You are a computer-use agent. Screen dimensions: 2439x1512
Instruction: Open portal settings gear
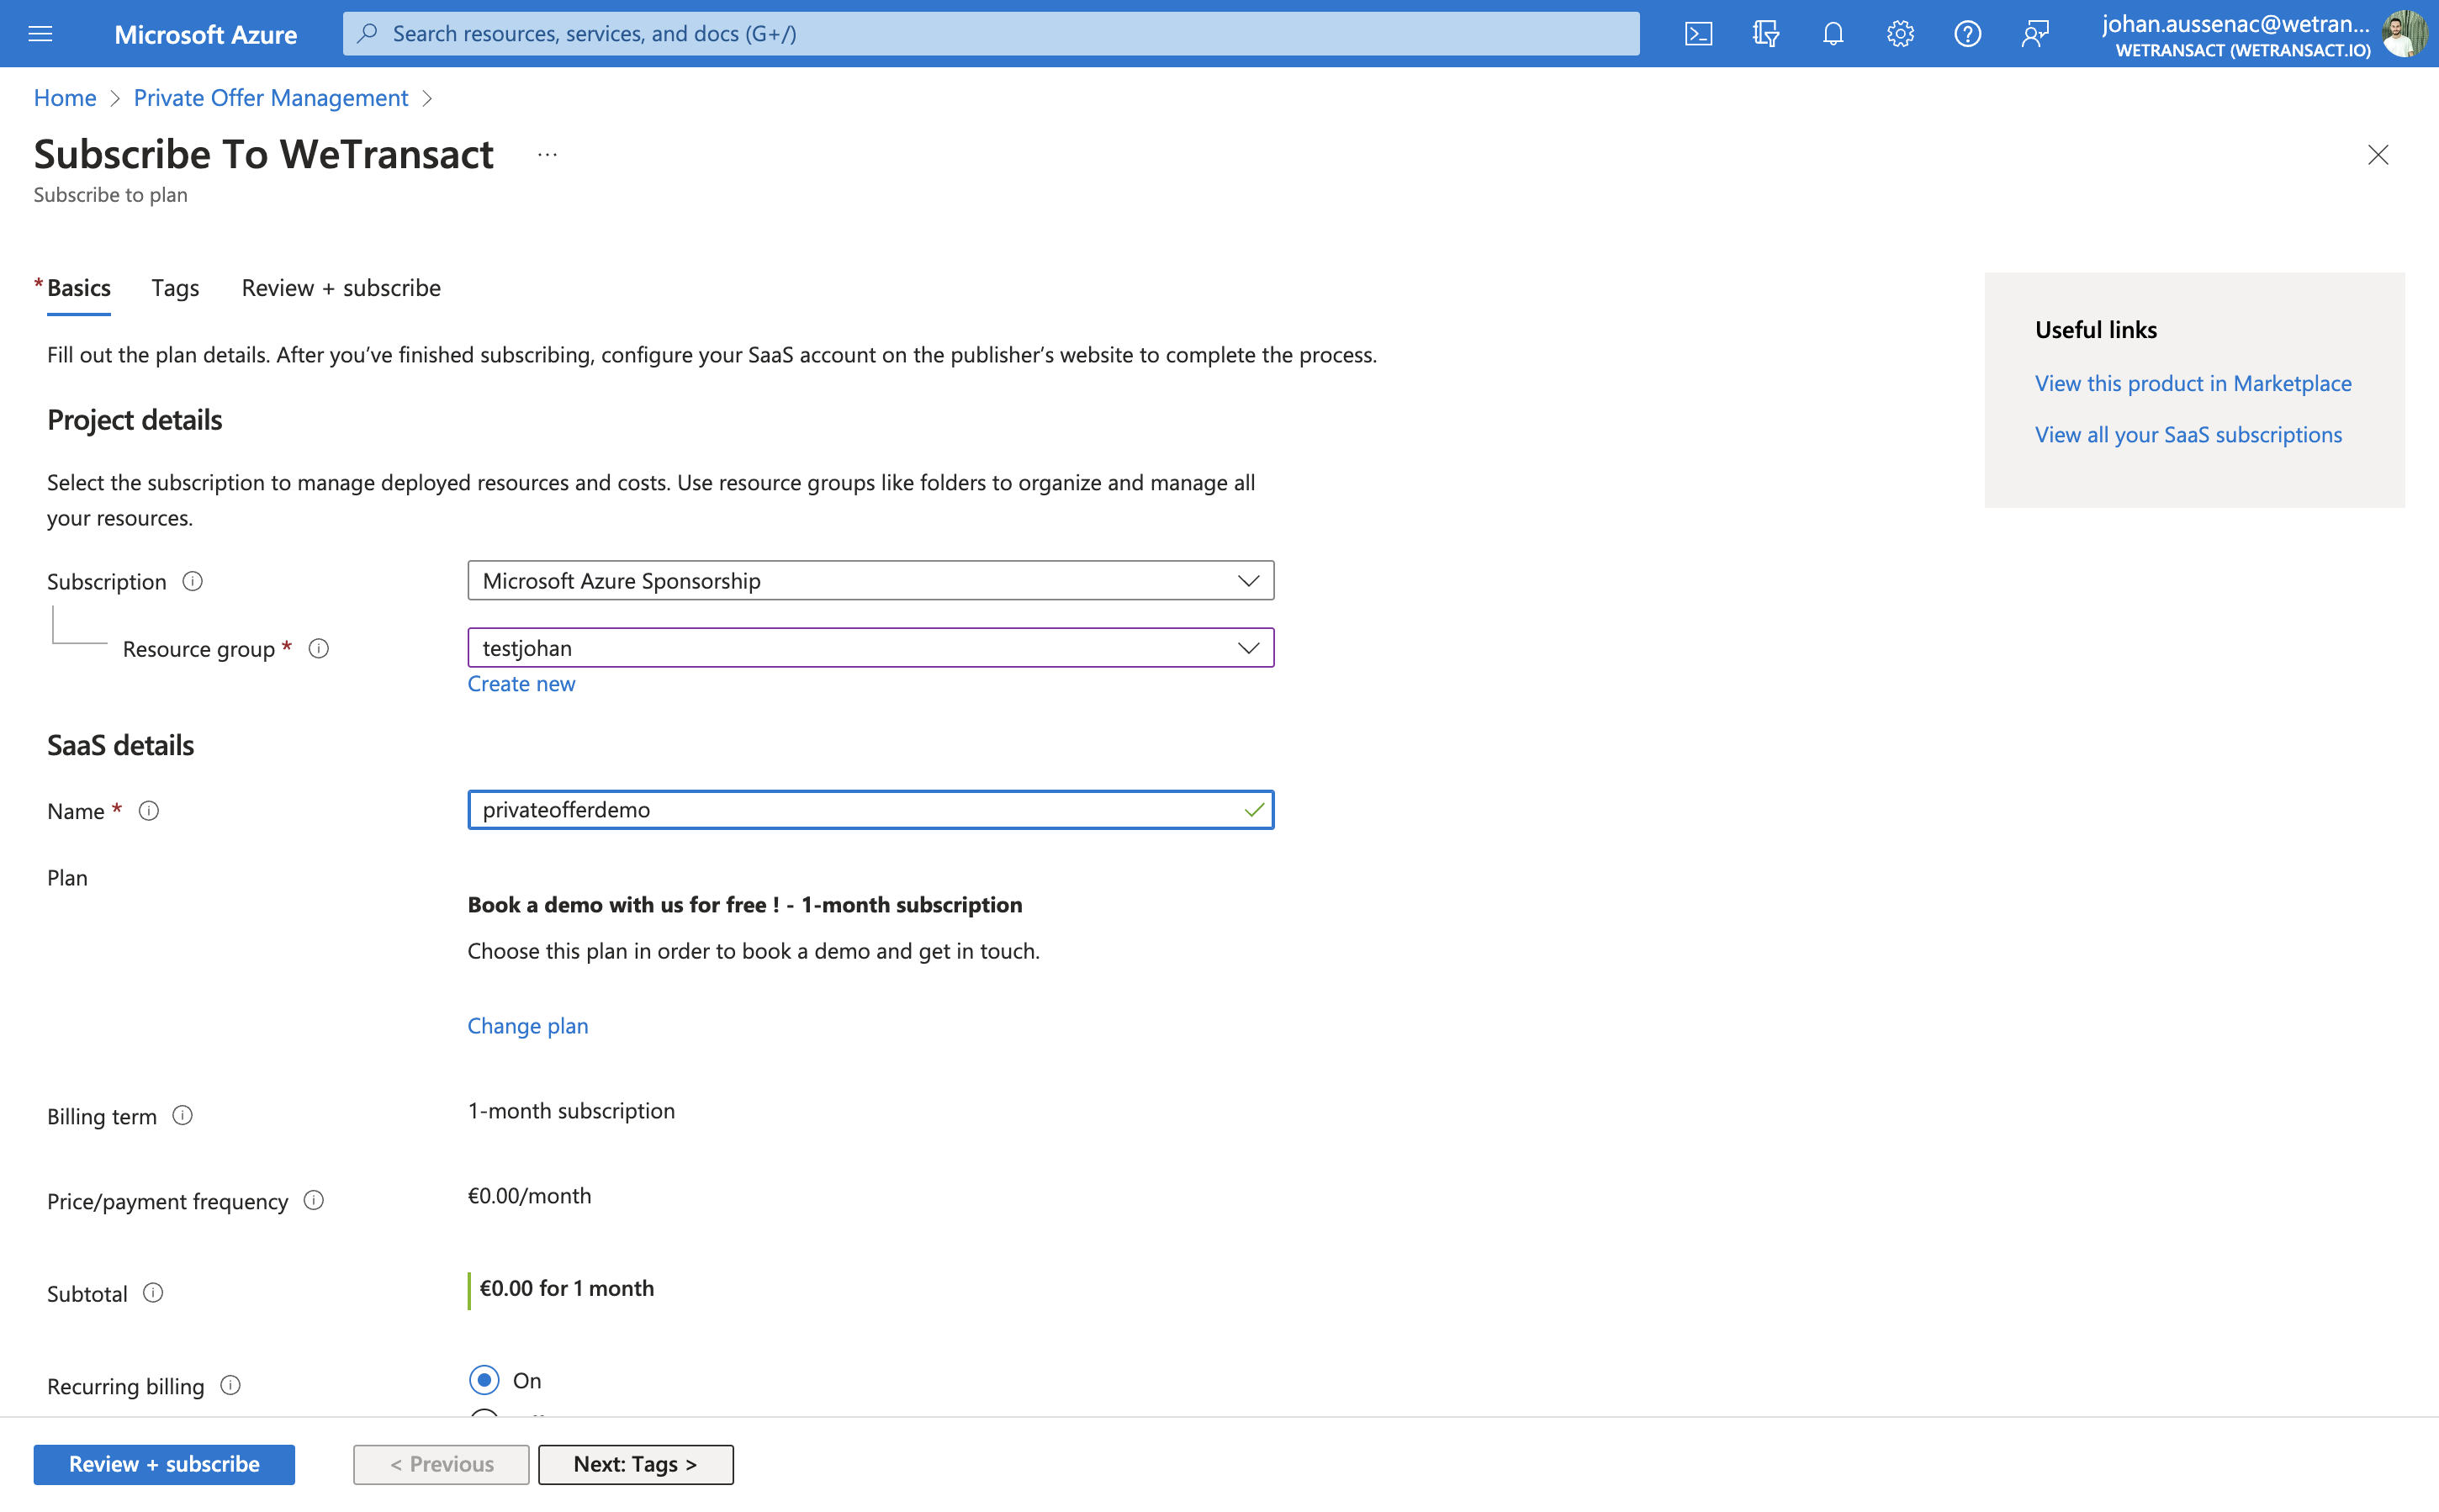tap(1900, 34)
